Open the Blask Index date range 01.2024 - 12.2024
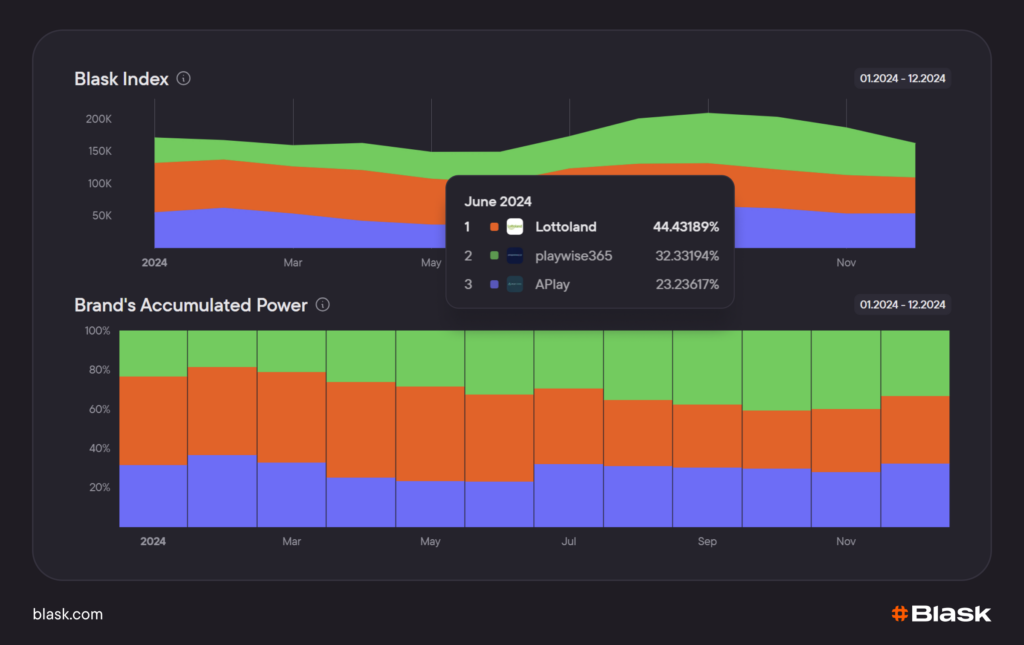 point(902,78)
